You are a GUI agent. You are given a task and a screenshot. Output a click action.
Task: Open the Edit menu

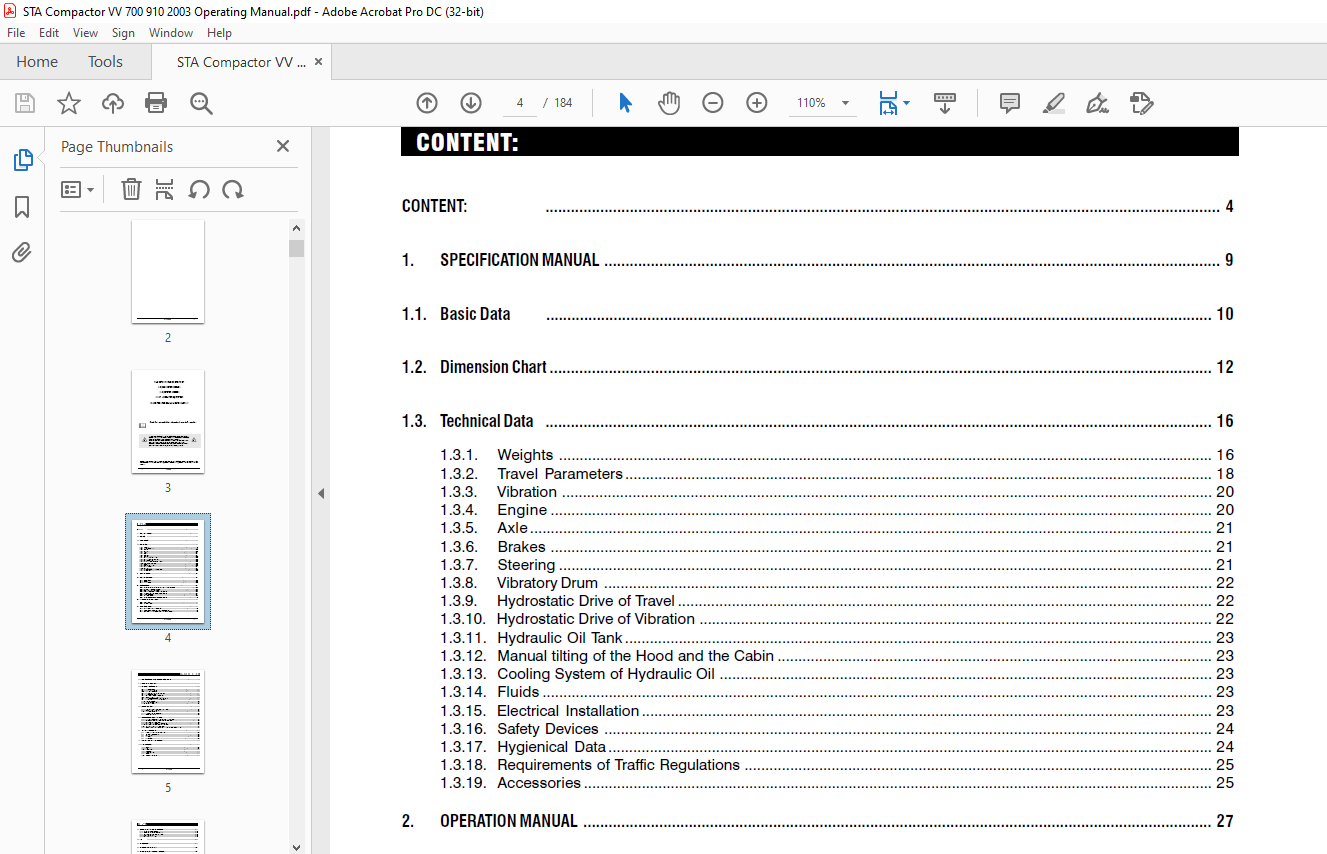(49, 33)
